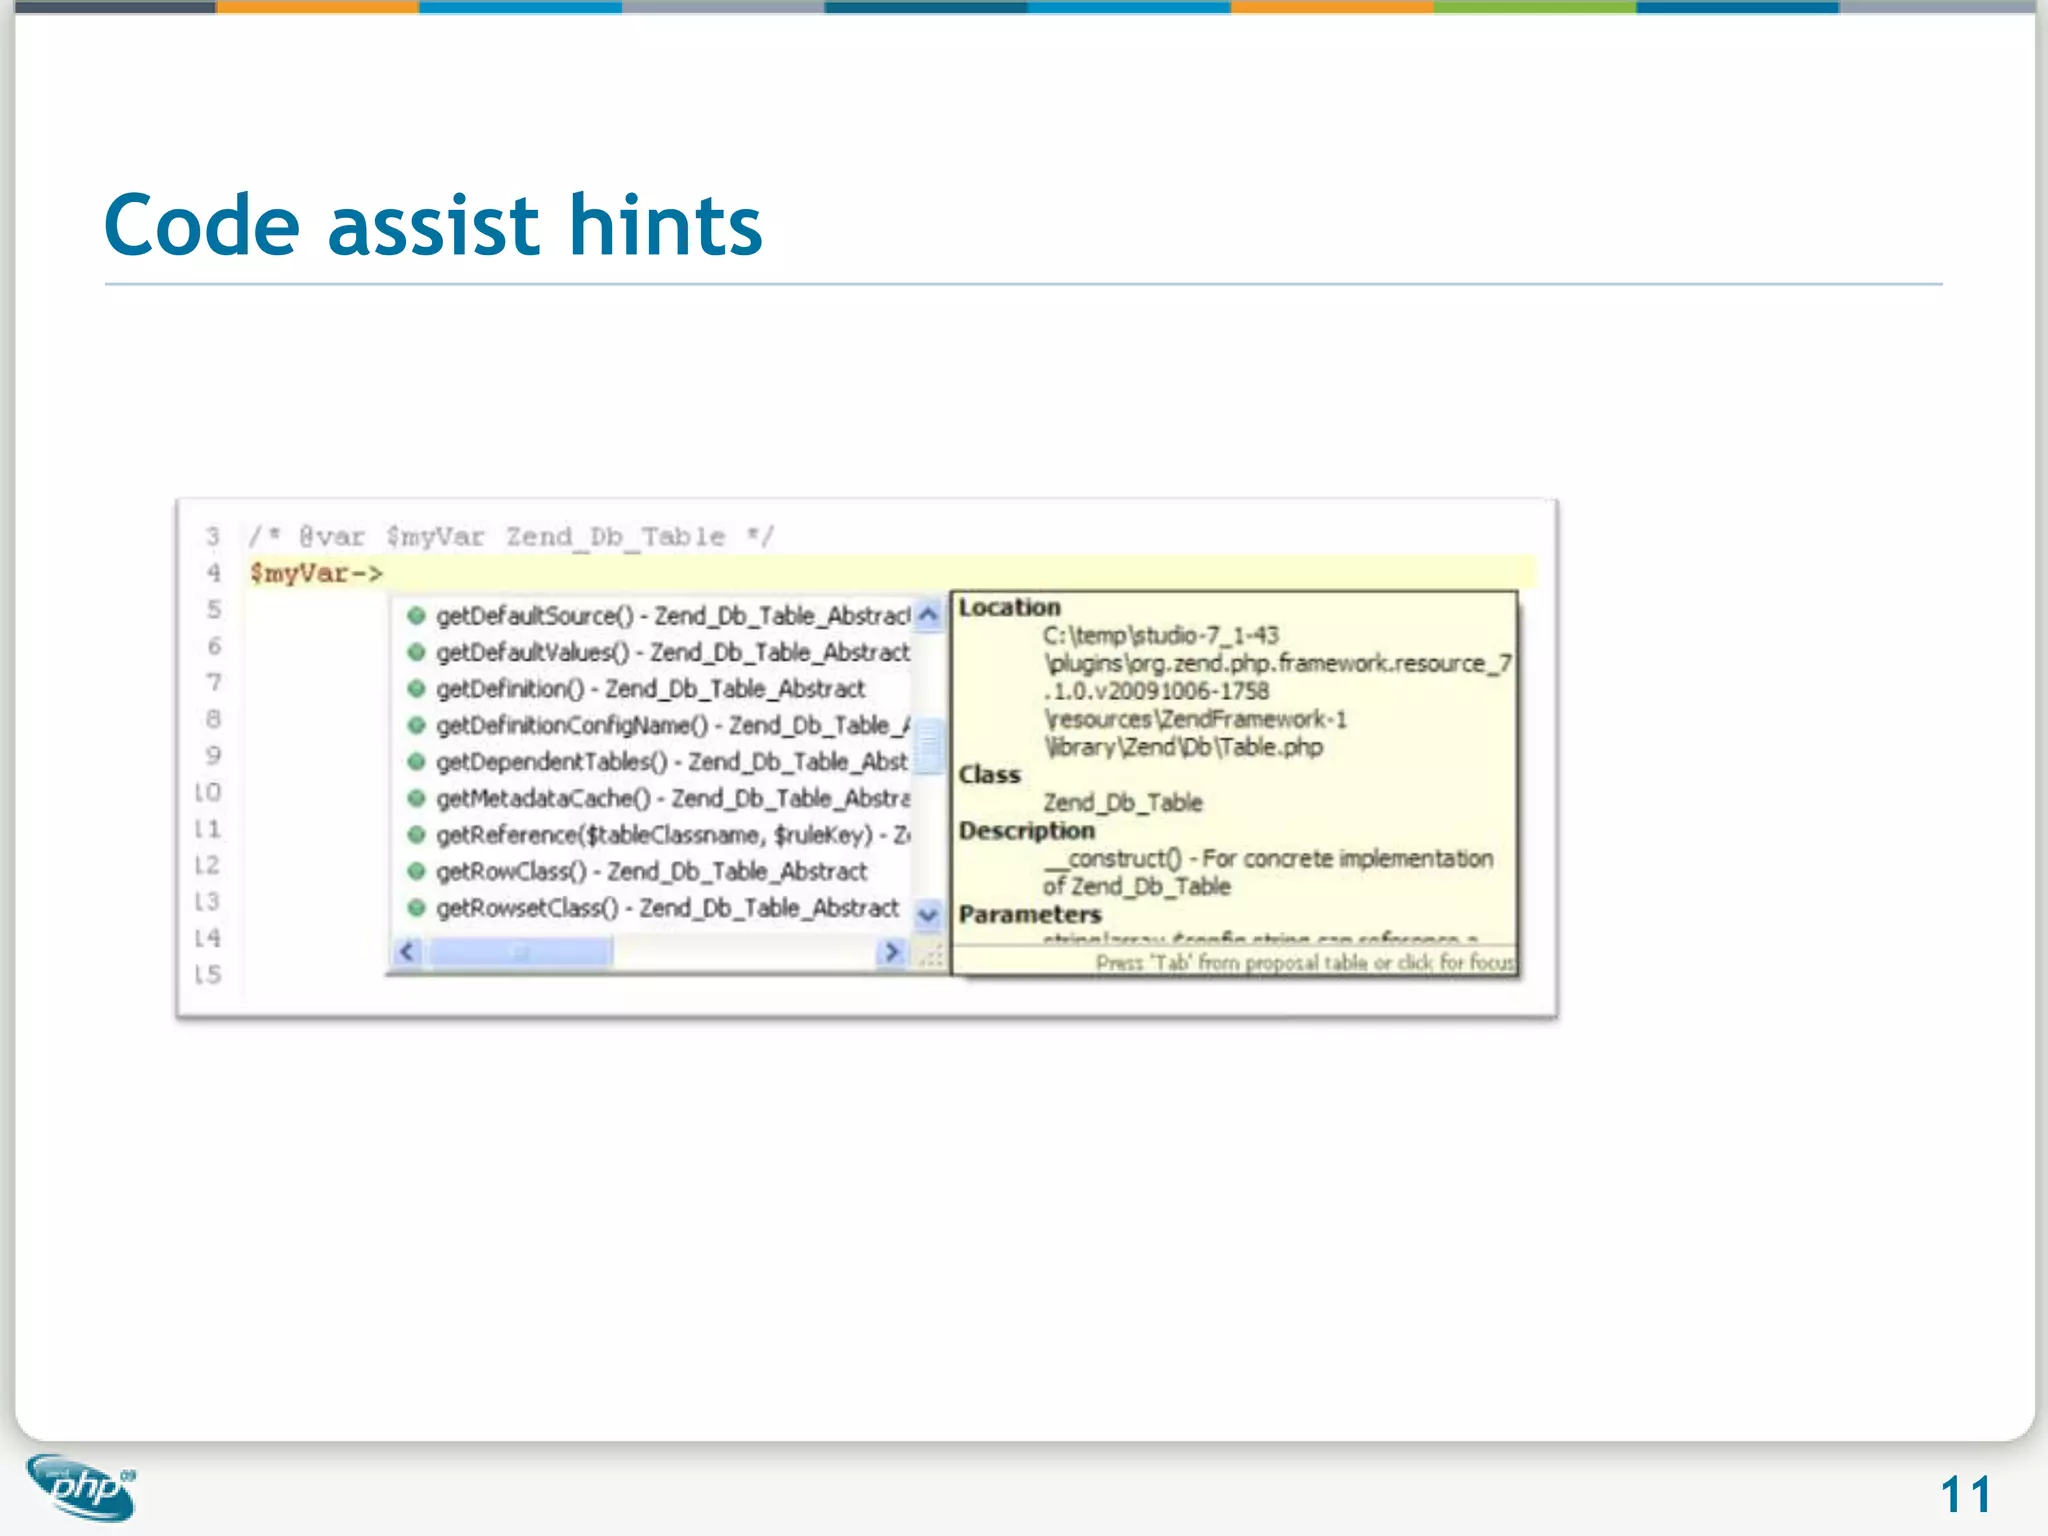
Task: Click left arrow of horizontal scrollbar
Action: (407, 952)
